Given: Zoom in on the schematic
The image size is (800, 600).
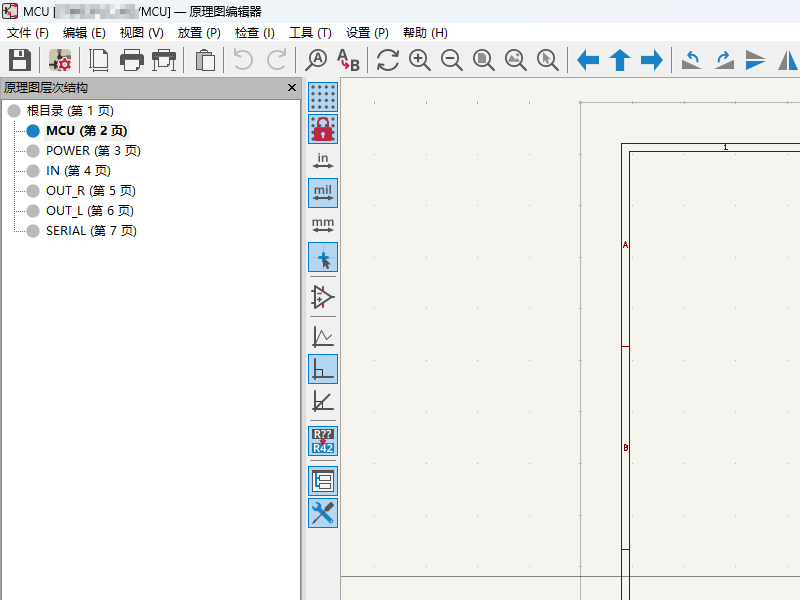Looking at the screenshot, I should coord(420,60).
